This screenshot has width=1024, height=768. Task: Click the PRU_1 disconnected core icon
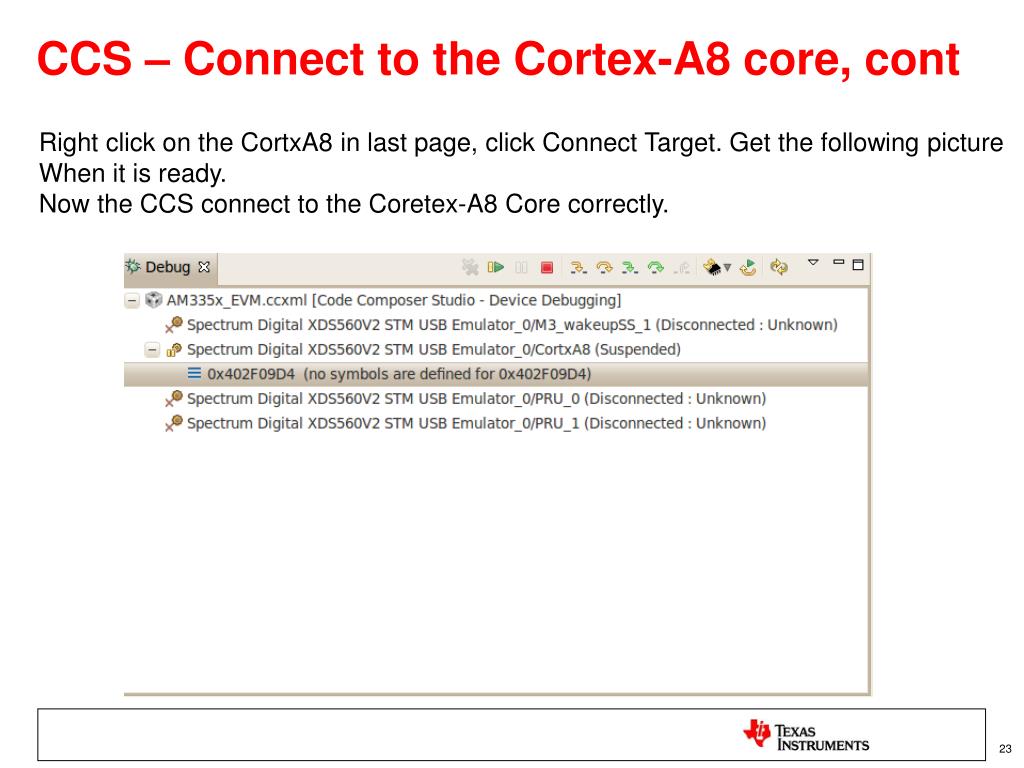(x=174, y=423)
